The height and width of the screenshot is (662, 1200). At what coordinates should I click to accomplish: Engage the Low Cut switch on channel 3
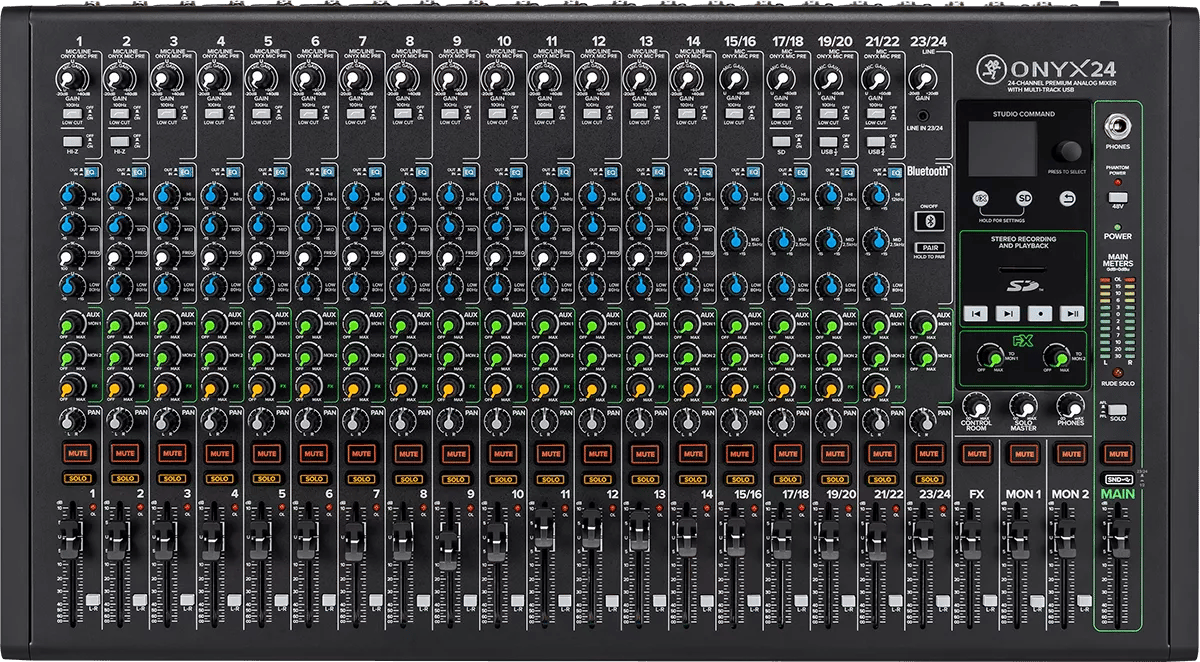click(166, 114)
